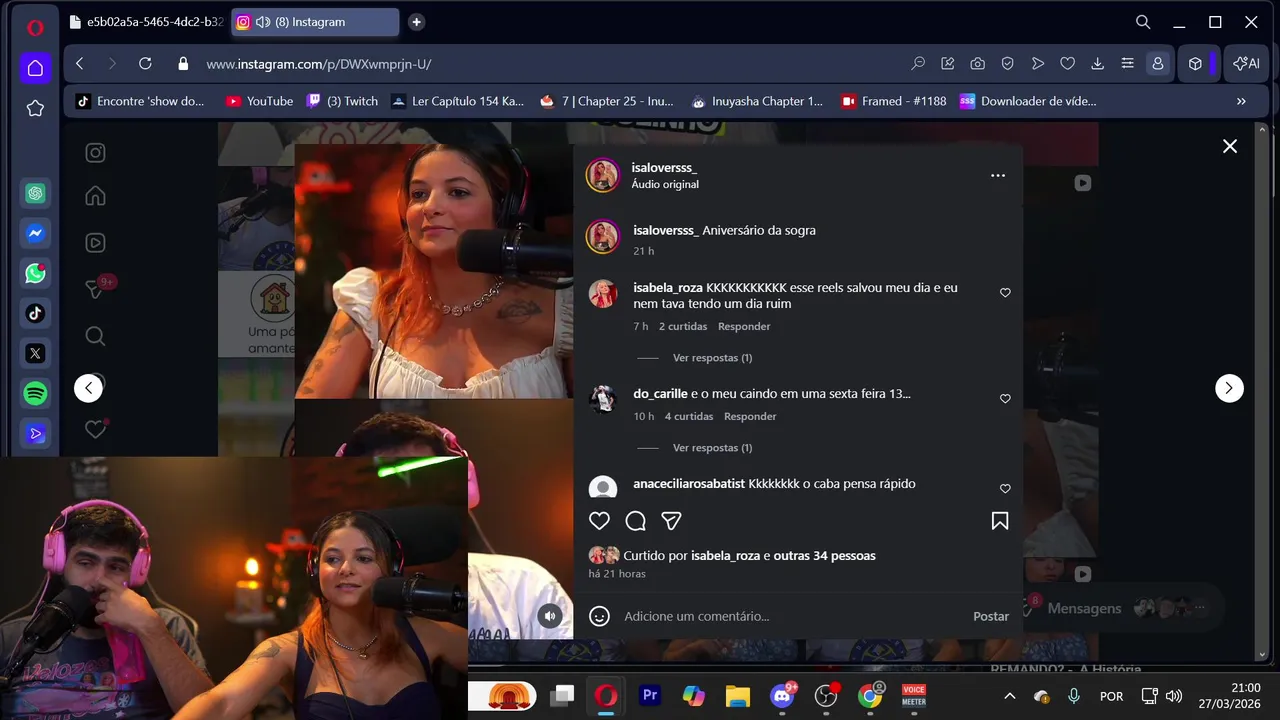
Task: Like isabela_roza's comment
Action: point(1005,293)
